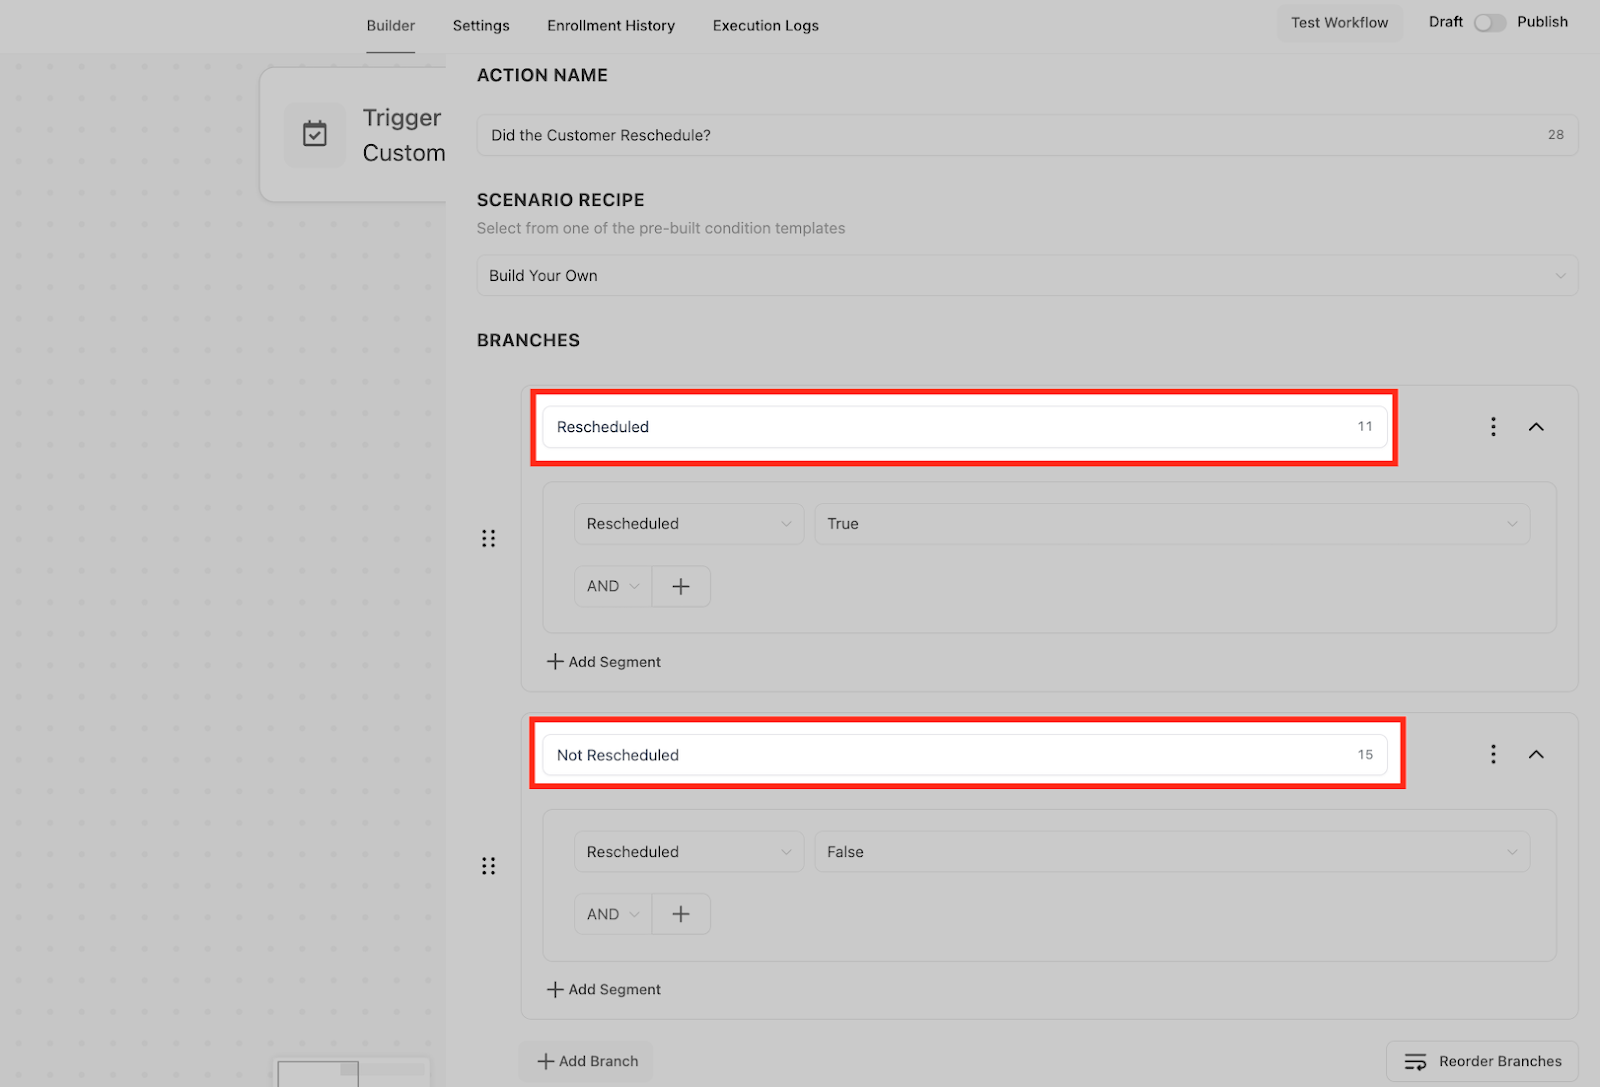Viewport: 1600px width, 1087px height.
Task: Open the Enrollment History tab
Action: click(x=611, y=26)
